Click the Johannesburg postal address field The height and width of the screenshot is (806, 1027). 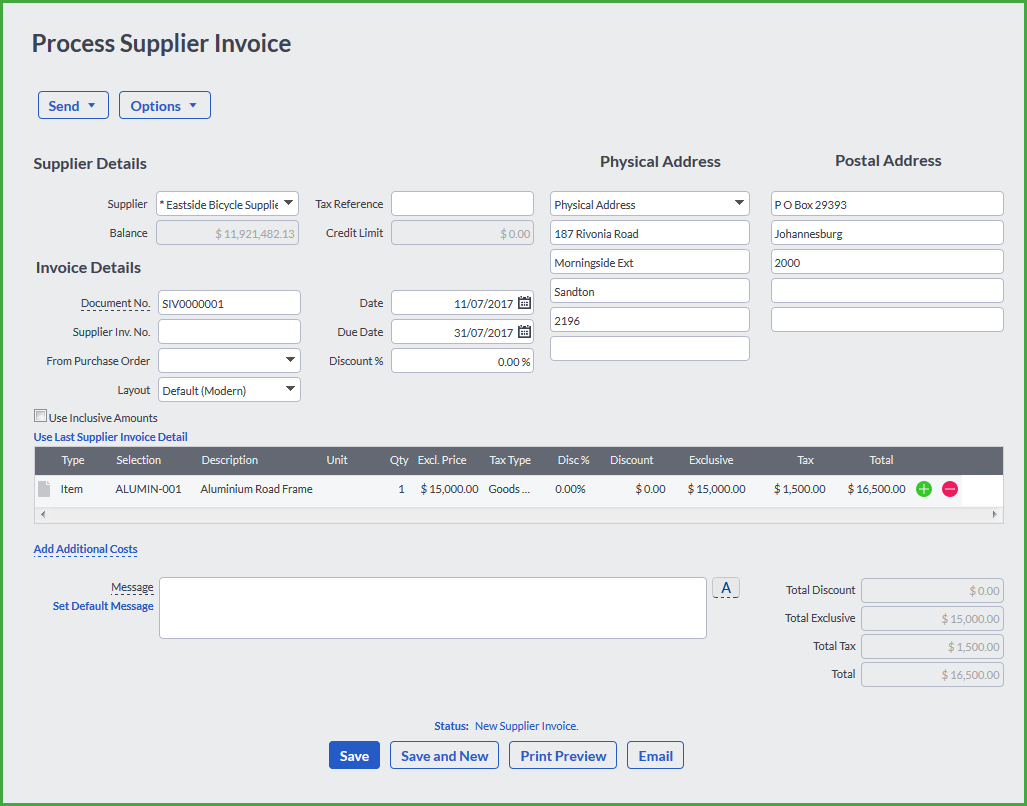tap(887, 233)
